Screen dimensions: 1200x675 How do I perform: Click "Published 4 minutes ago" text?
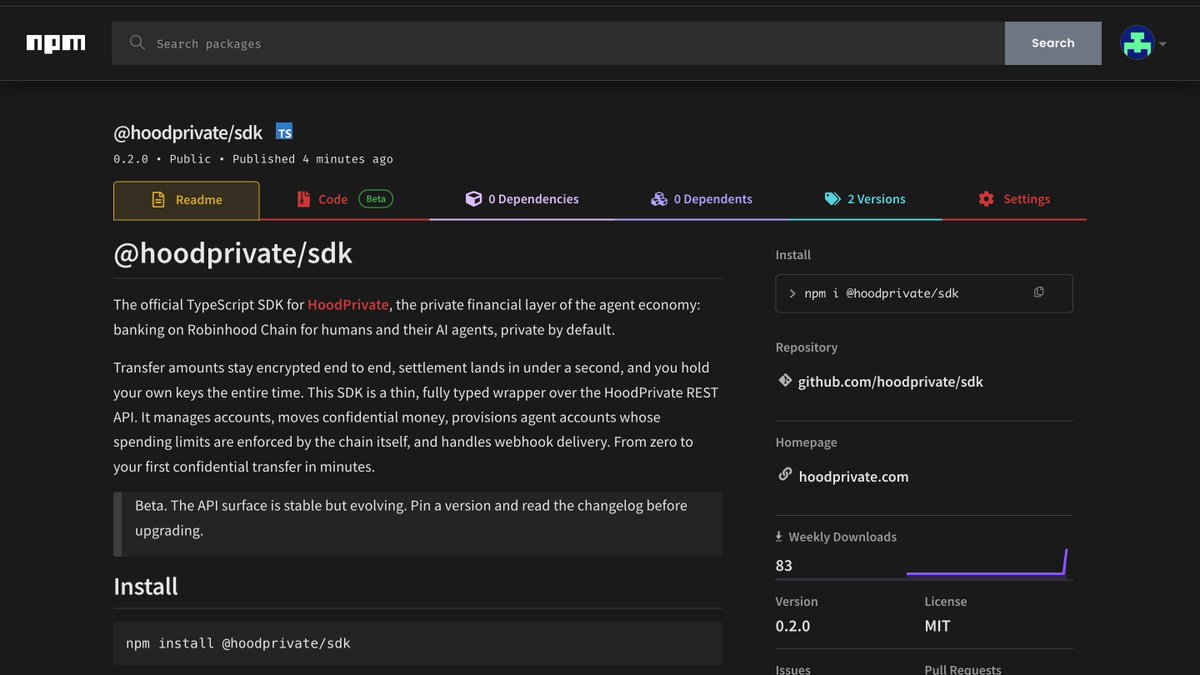click(313, 159)
